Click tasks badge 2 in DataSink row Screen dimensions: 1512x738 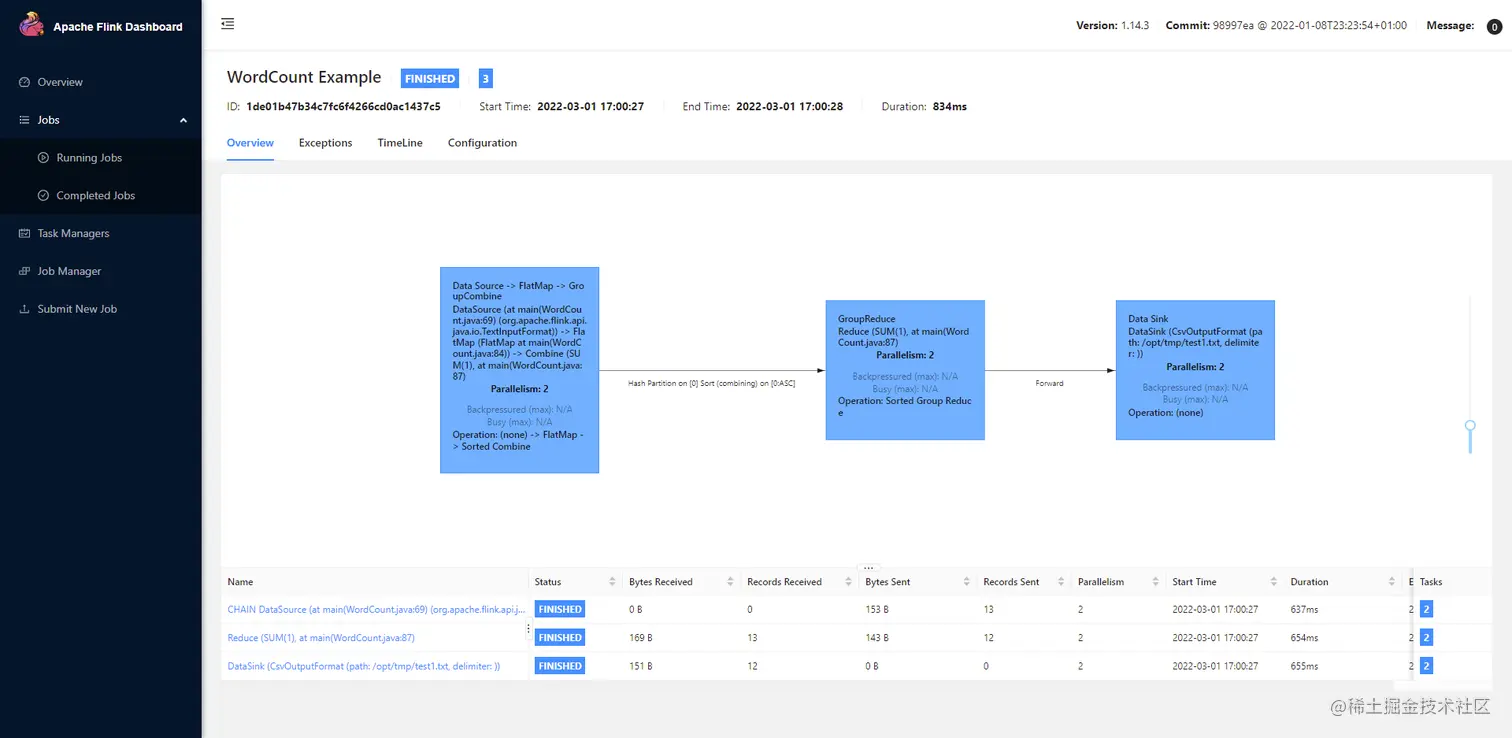click(1426, 666)
